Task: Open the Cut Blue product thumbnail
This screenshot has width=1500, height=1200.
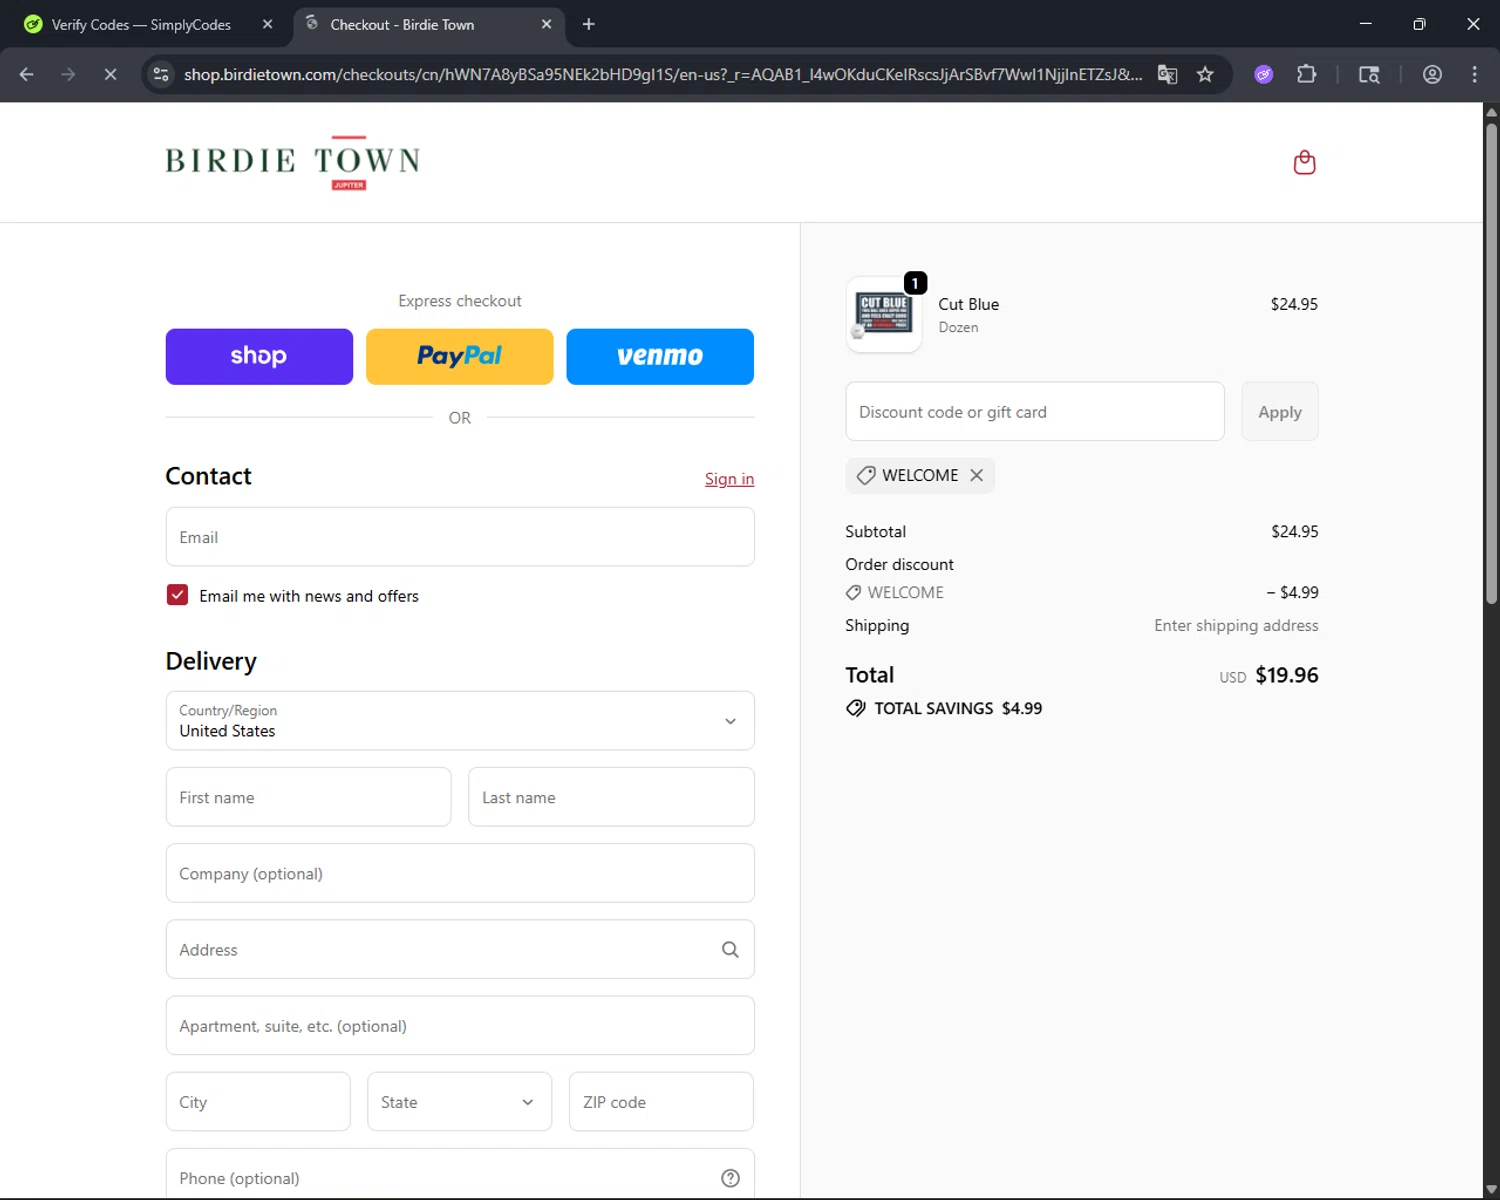Action: (884, 313)
